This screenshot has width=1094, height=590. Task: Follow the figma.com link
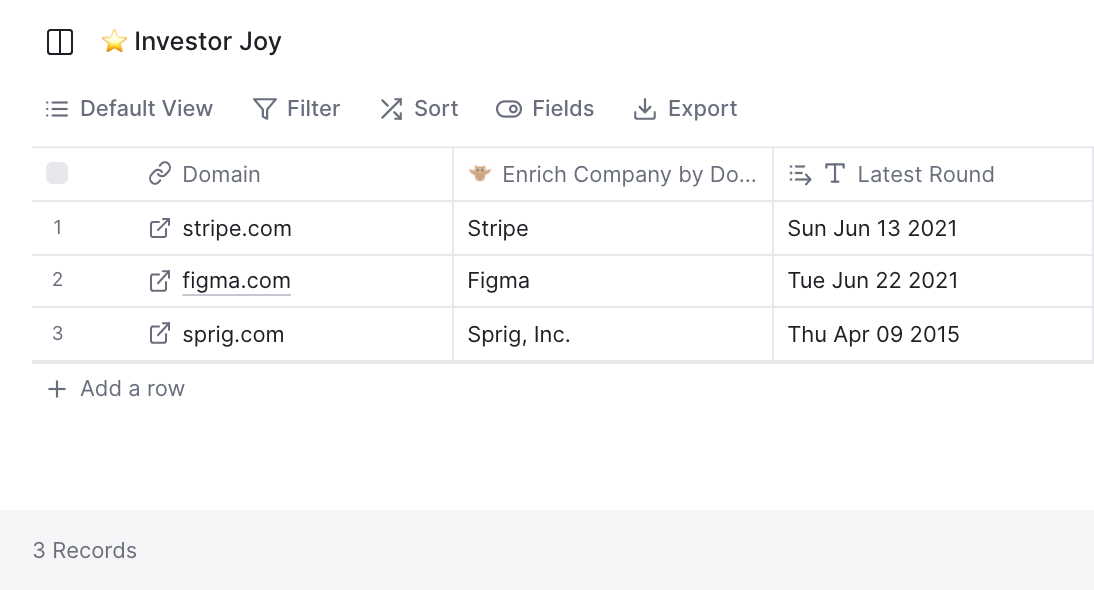237,280
